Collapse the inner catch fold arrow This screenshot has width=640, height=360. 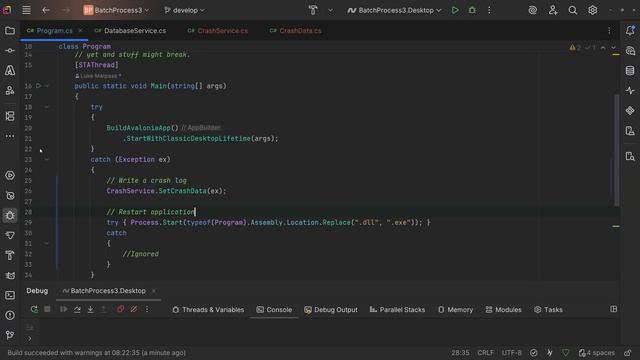point(47,243)
